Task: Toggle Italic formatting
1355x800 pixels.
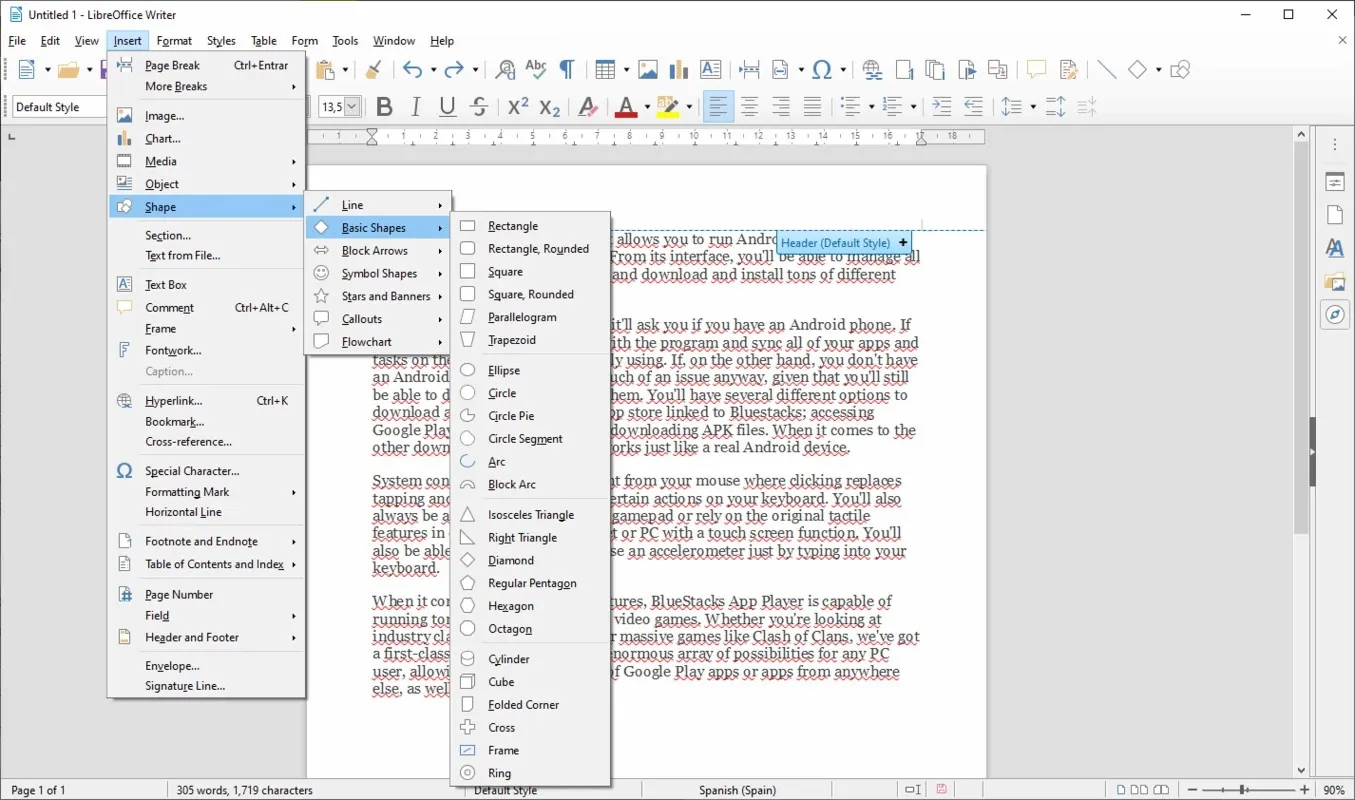Action: (x=416, y=107)
